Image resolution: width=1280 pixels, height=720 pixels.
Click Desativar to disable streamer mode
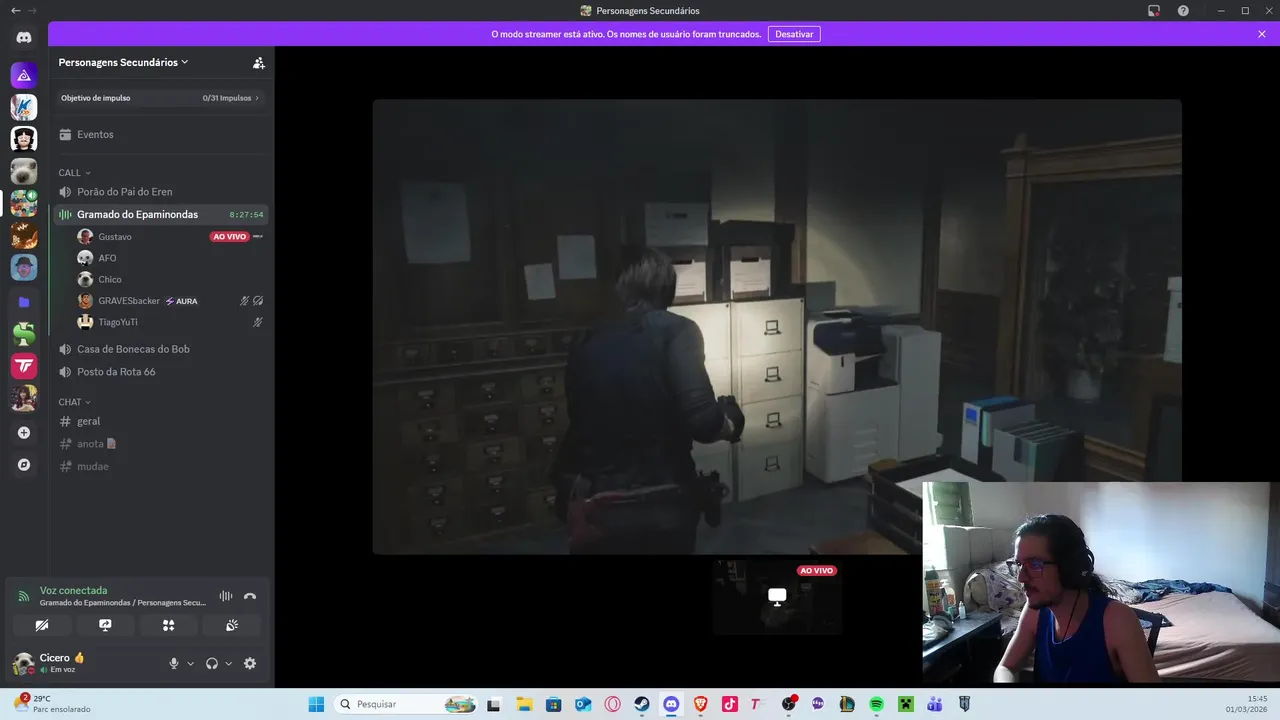pyautogui.click(x=794, y=34)
